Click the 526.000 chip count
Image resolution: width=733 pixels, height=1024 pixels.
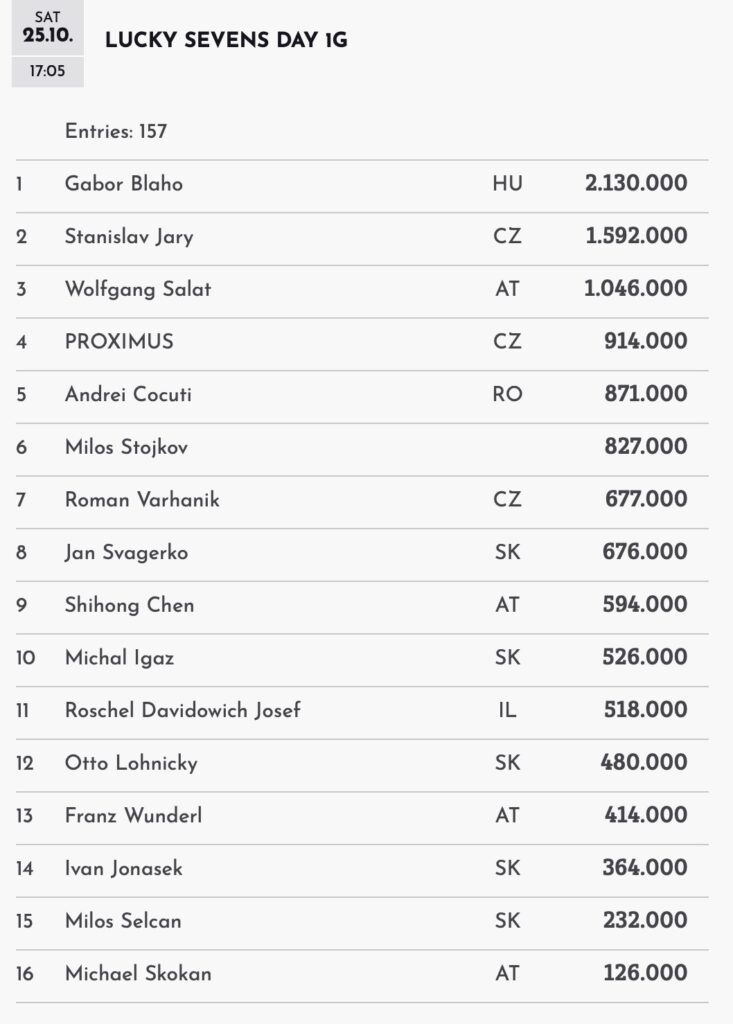[x=646, y=657]
